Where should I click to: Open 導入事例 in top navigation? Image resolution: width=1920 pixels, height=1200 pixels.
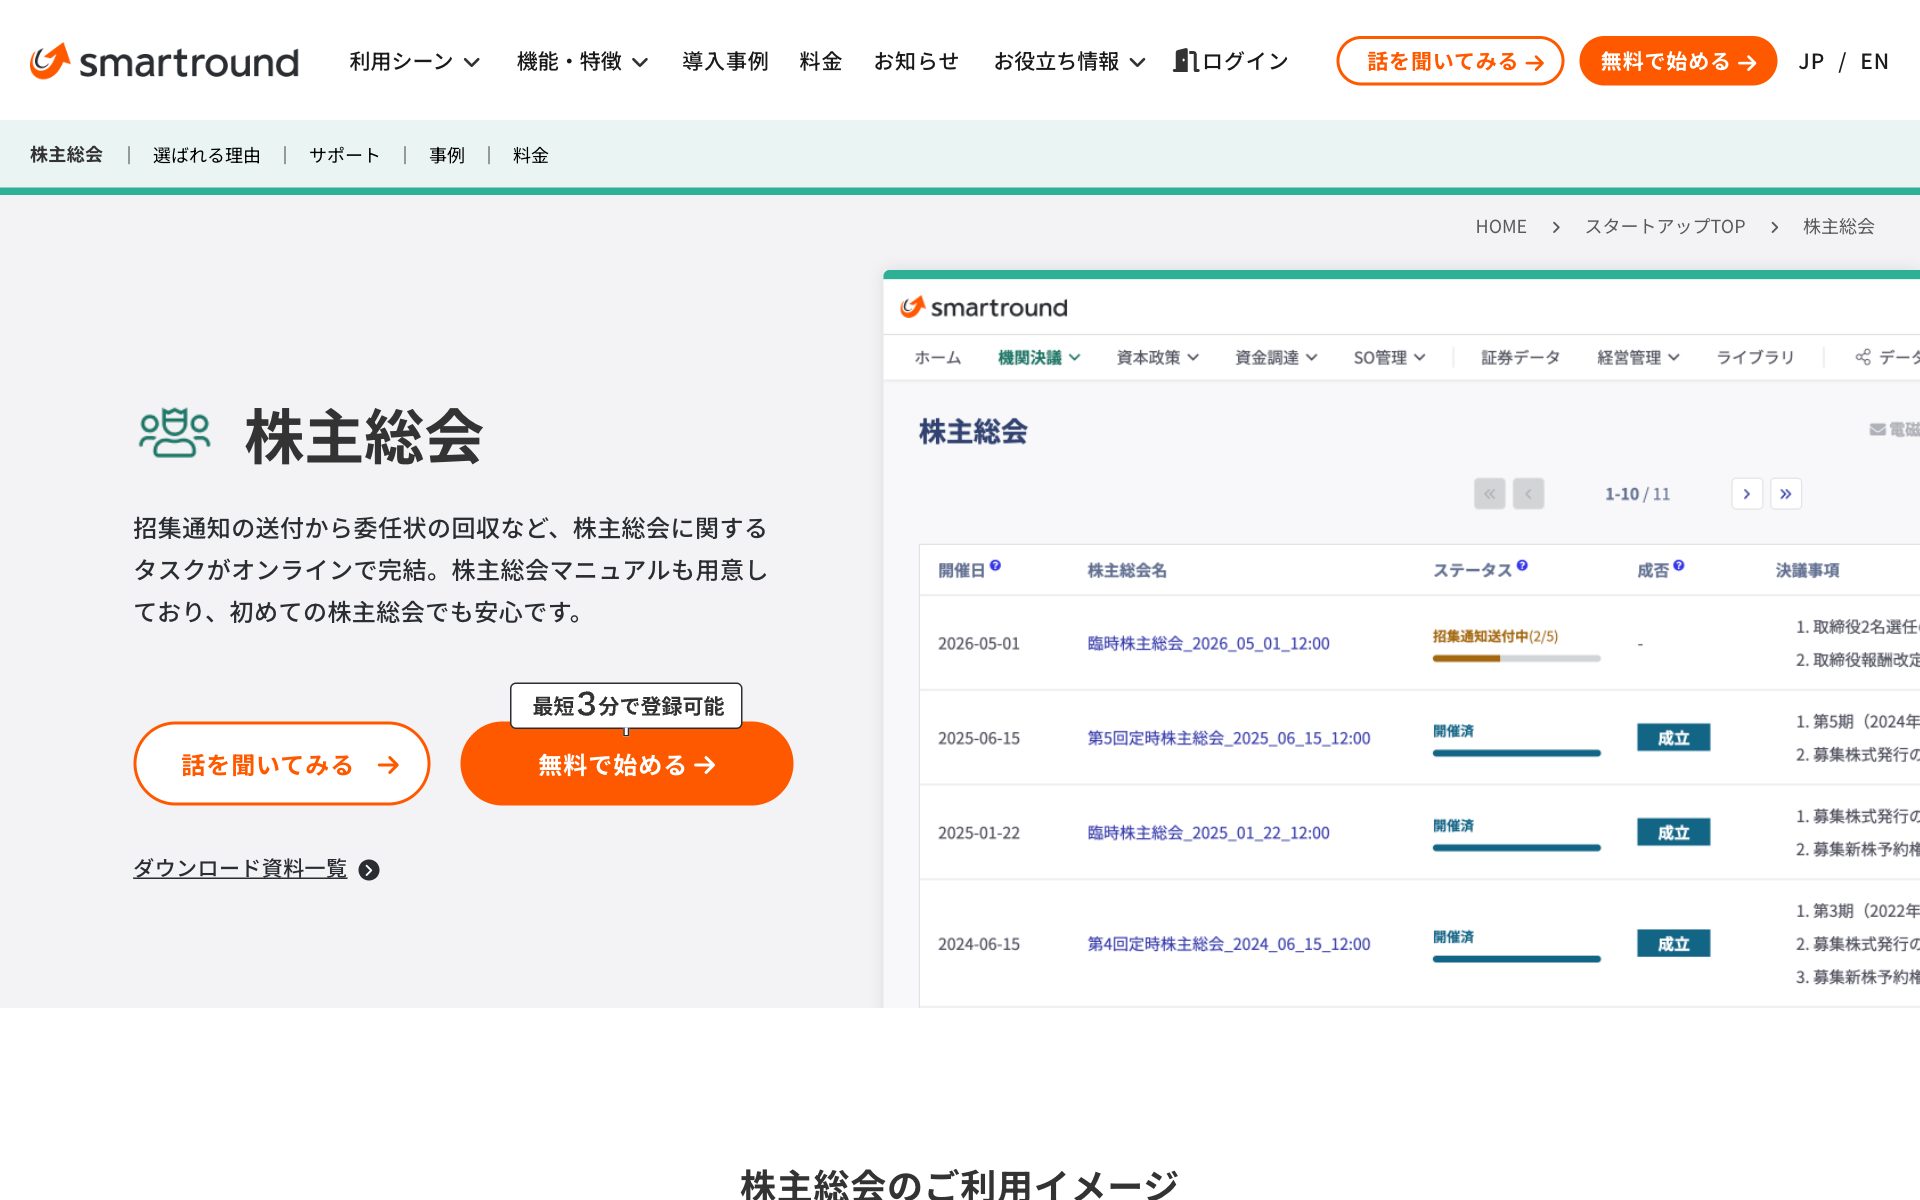(x=725, y=62)
